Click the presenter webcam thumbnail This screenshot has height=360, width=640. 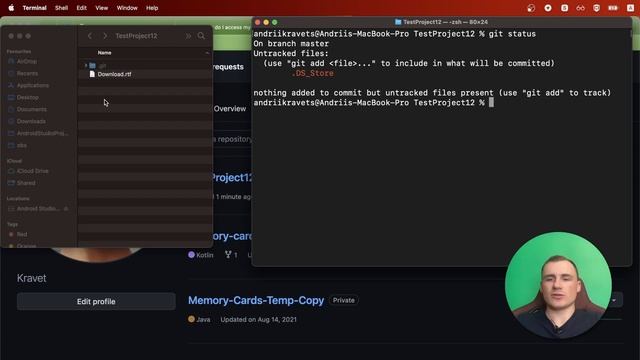click(558, 285)
